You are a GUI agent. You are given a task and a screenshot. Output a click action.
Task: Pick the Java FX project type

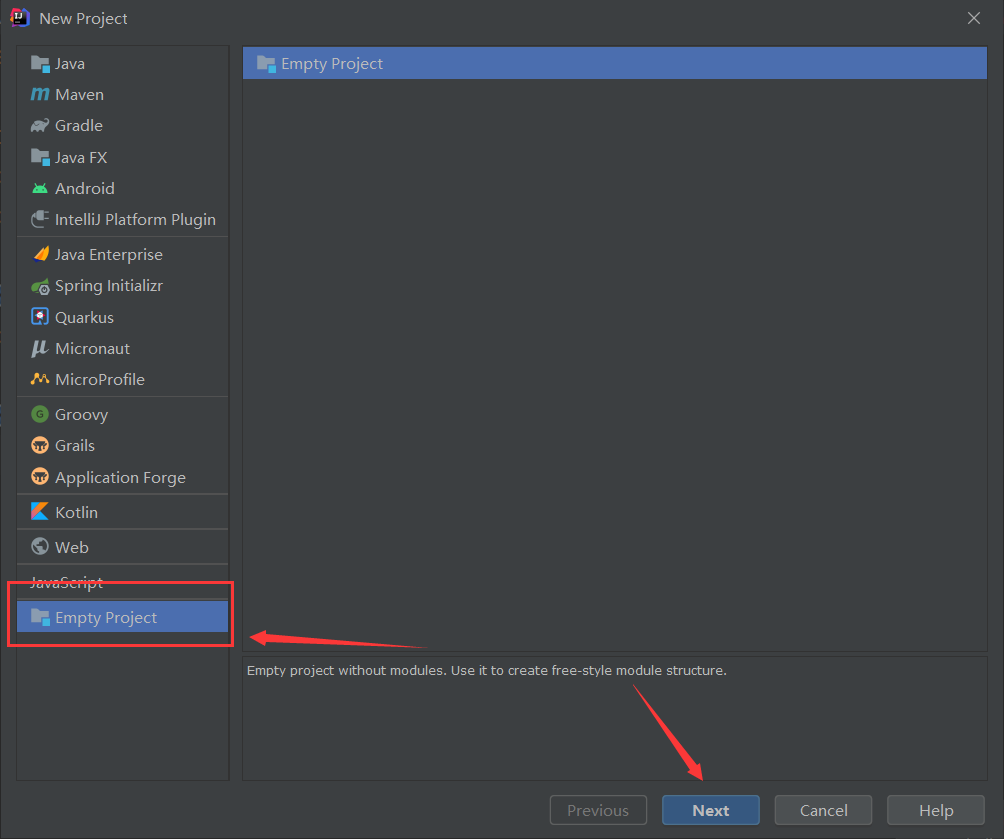point(122,158)
